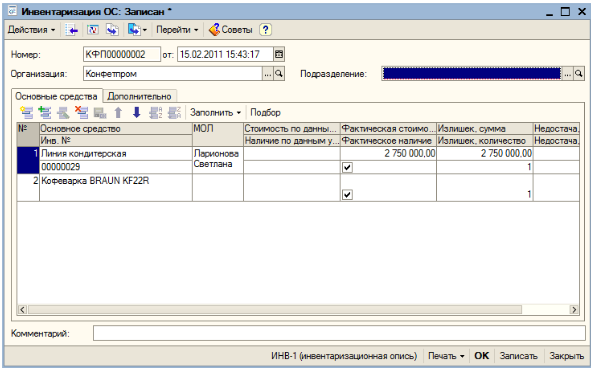This screenshot has height=370, width=591.
Task: Click the Излишек, сумма column header
Action: (x=484, y=129)
